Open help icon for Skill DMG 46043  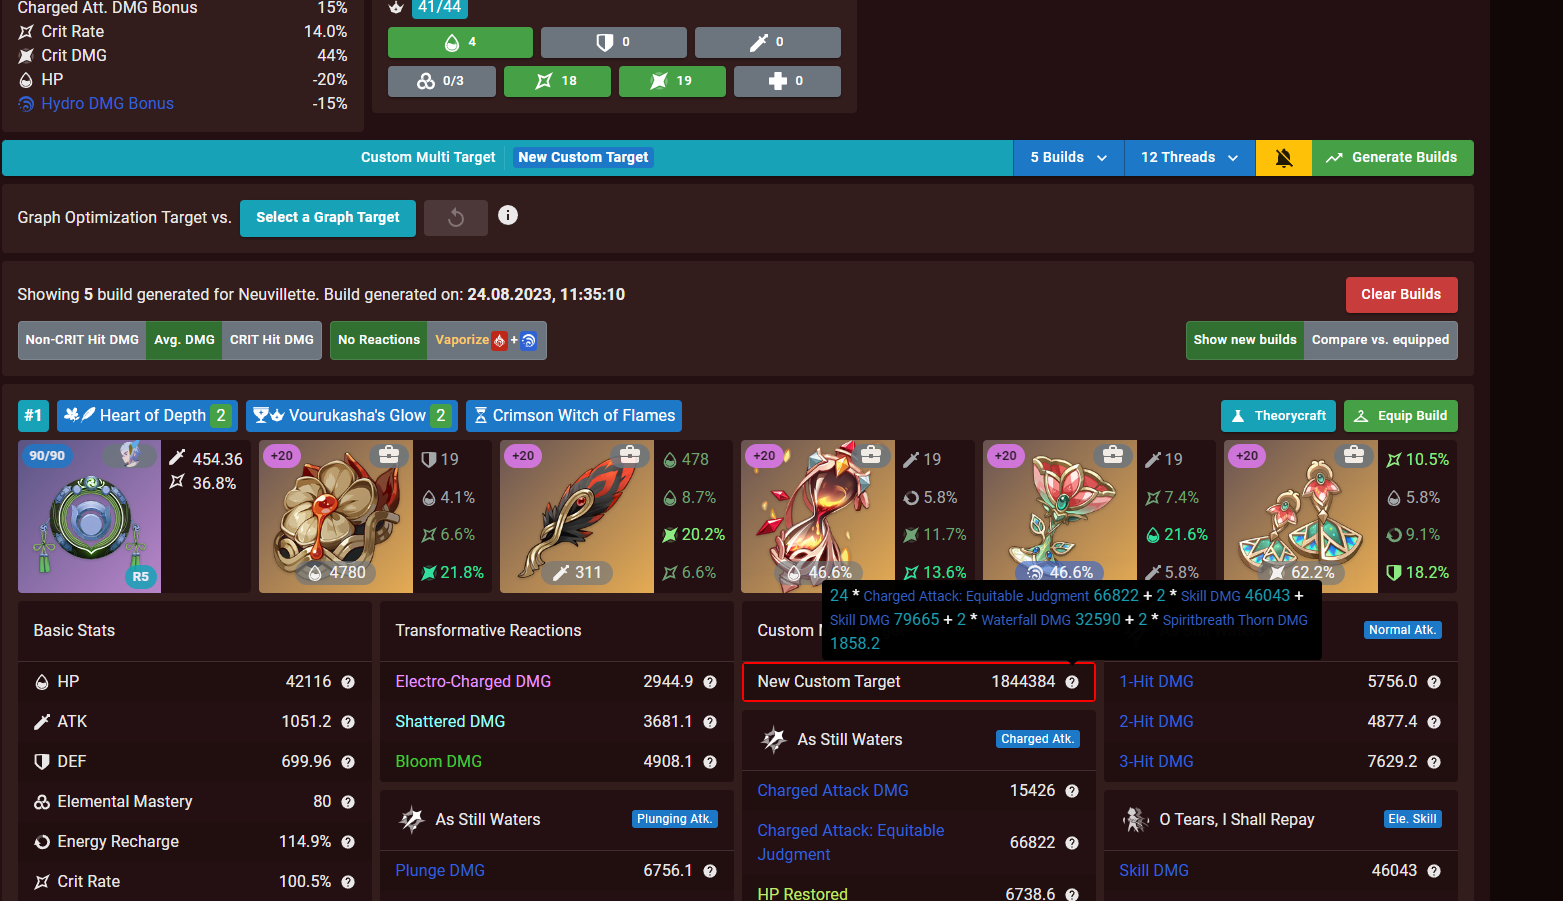(x=1434, y=871)
